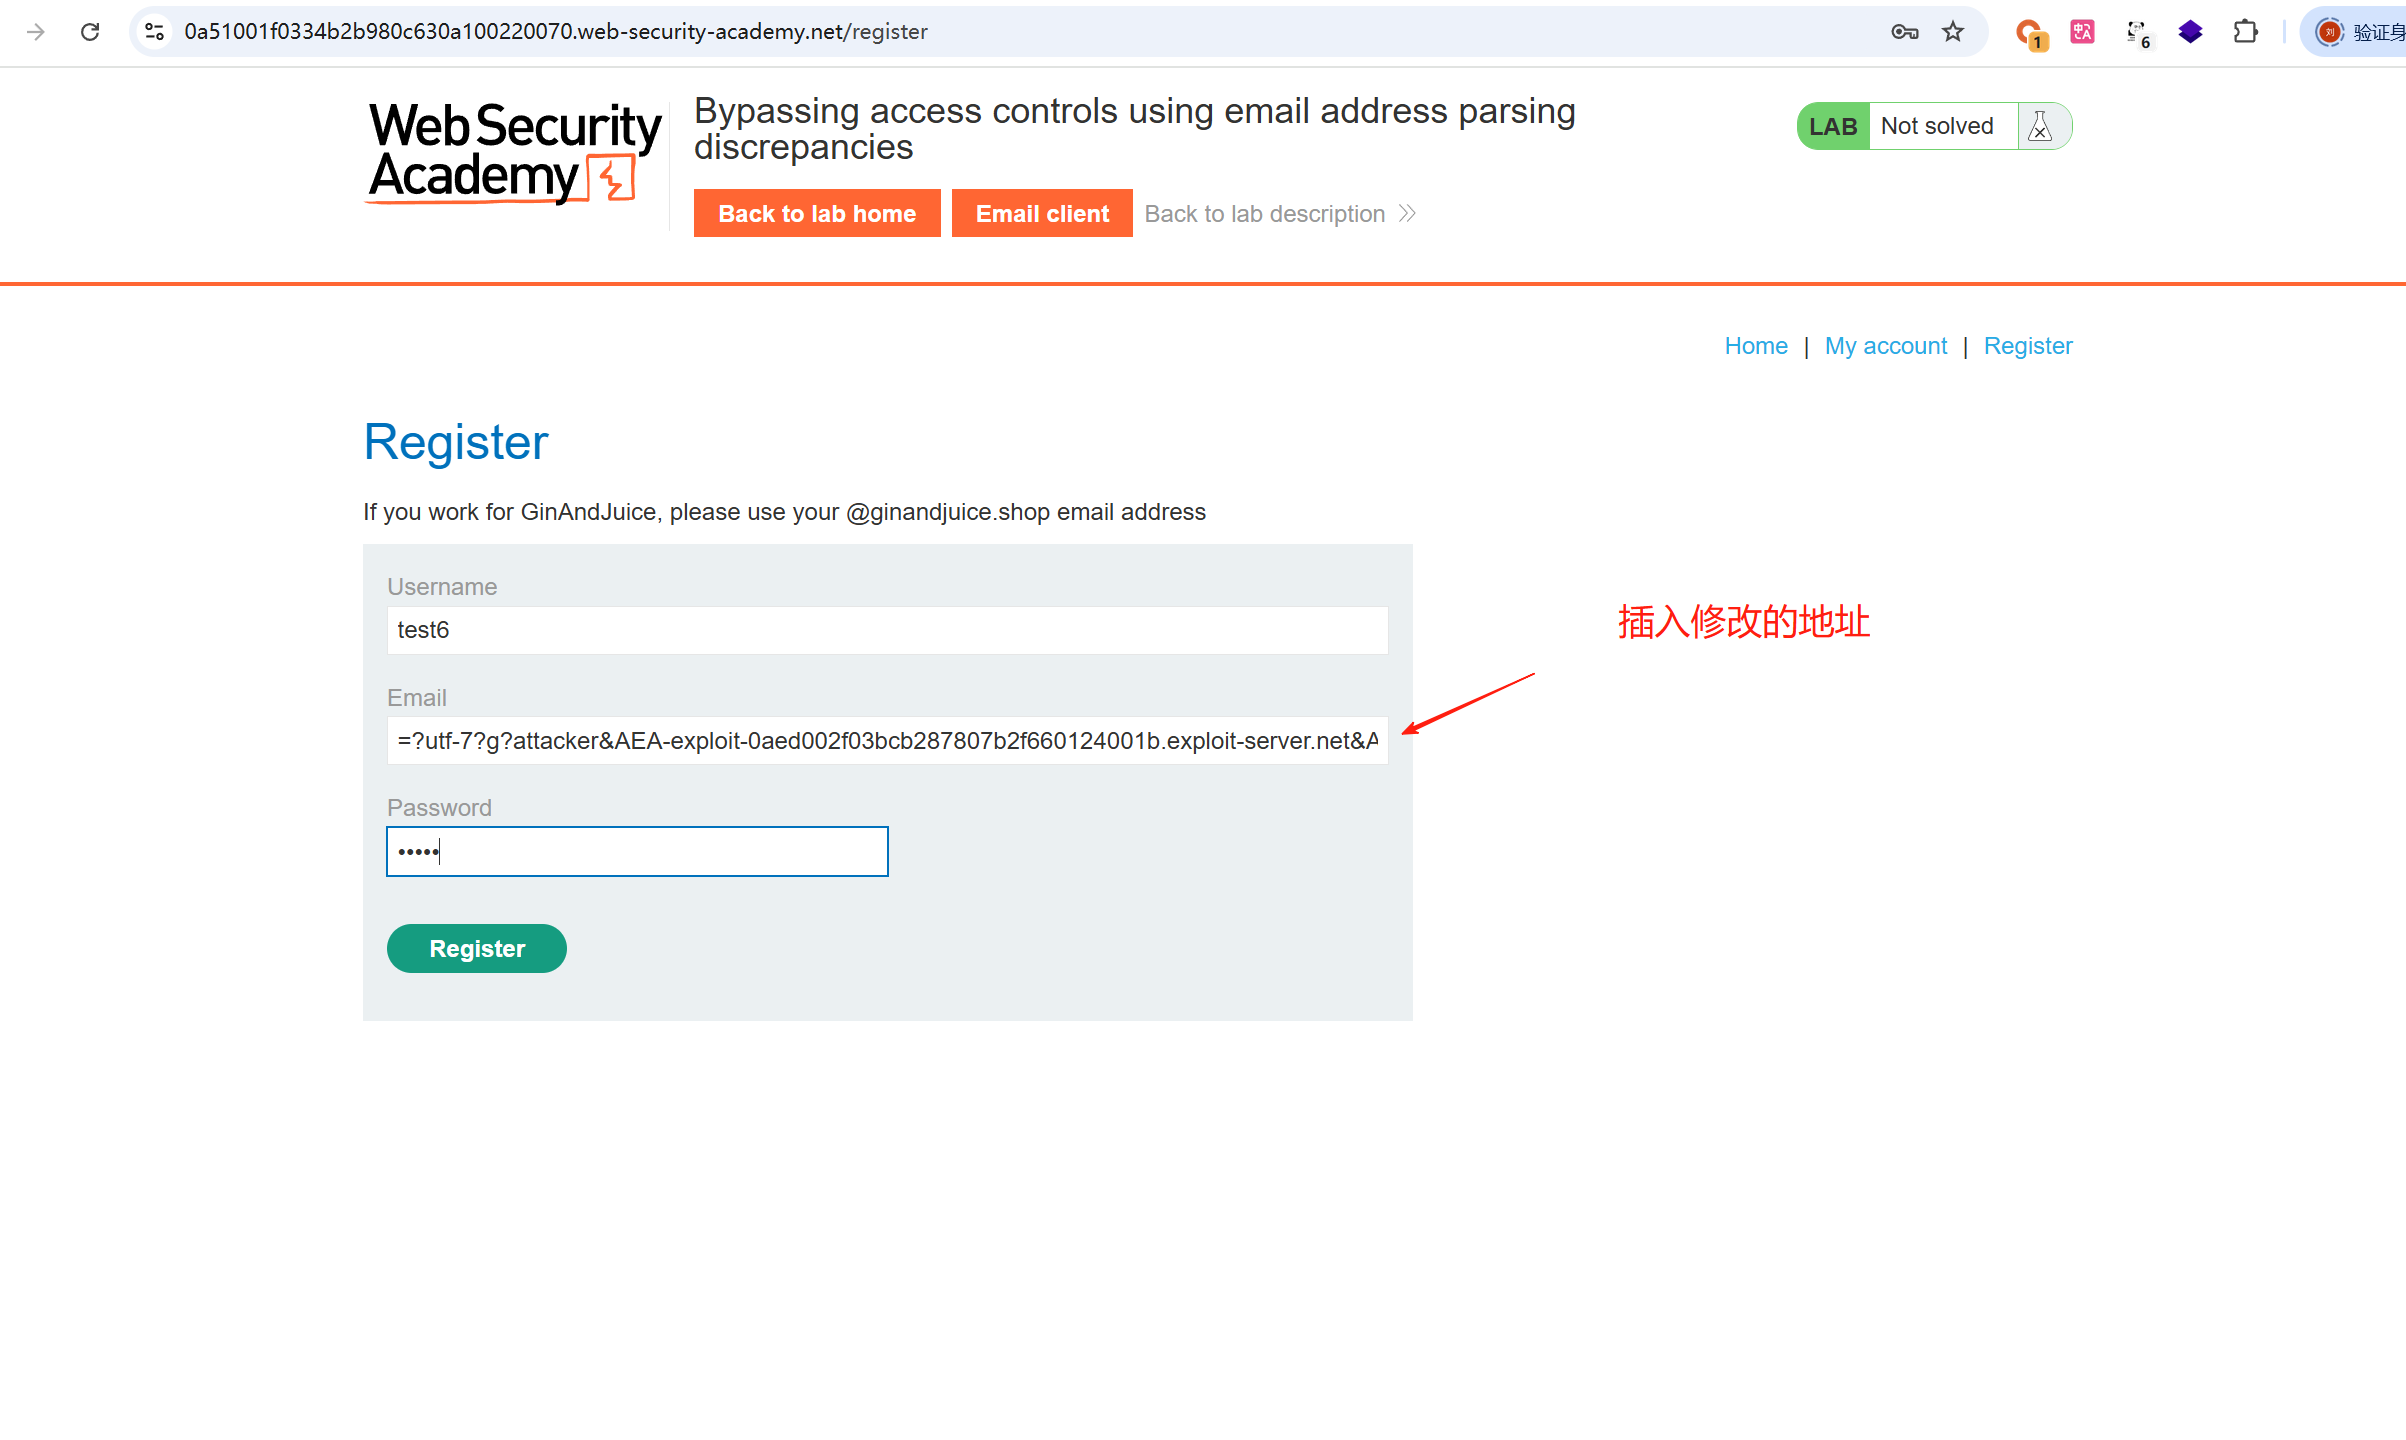Viewport: 2406px width, 1440px height.
Task: Click the orange extension with badge 1
Action: click(2029, 33)
